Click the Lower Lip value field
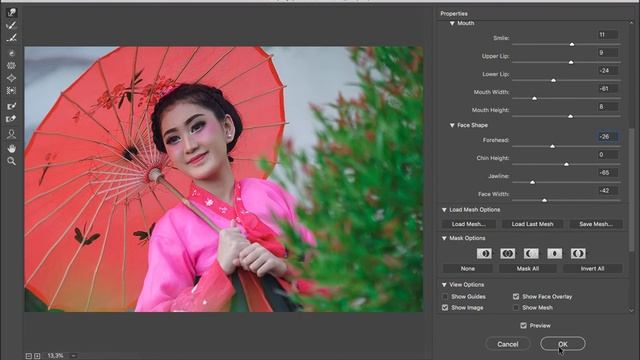This screenshot has width=640, height=360. click(x=608, y=71)
